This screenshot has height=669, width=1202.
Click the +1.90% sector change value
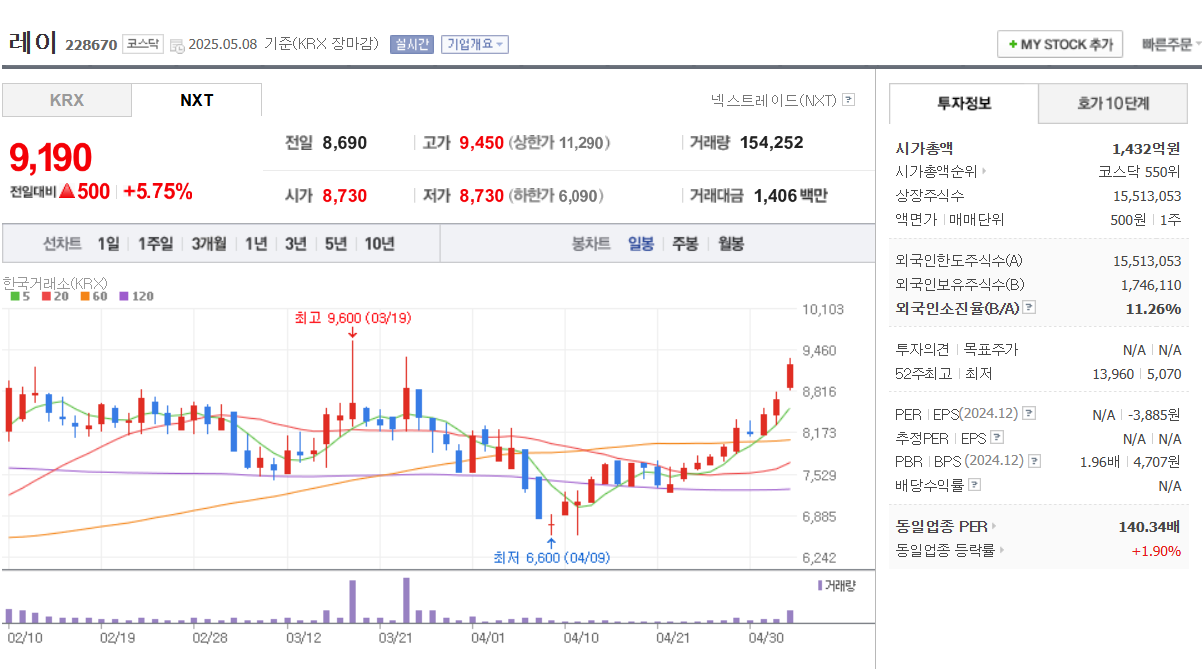coord(1156,550)
